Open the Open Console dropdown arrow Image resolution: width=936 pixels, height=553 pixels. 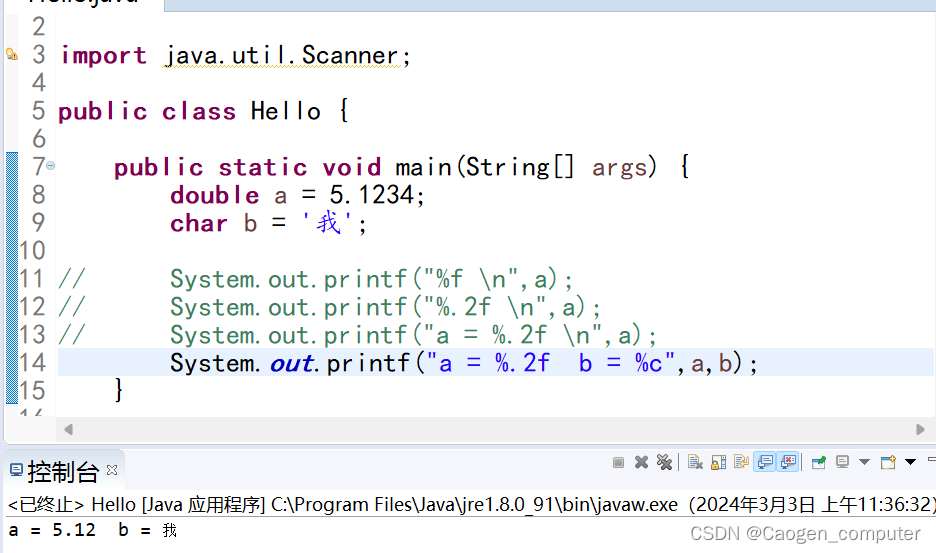click(x=910, y=462)
